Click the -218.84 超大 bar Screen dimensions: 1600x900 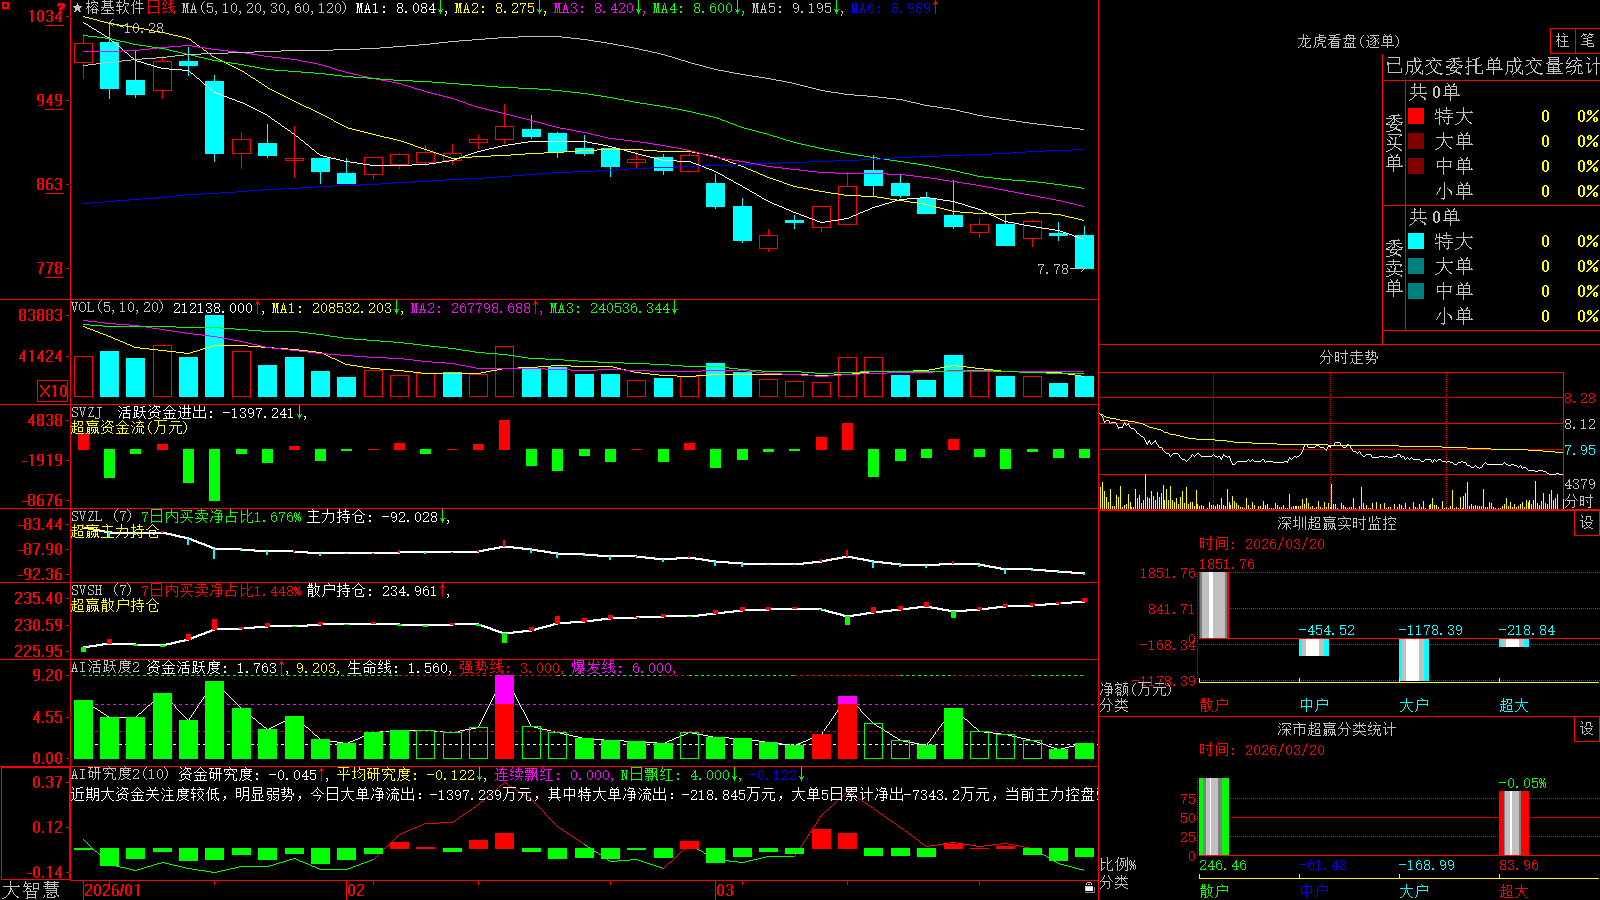1514,643
